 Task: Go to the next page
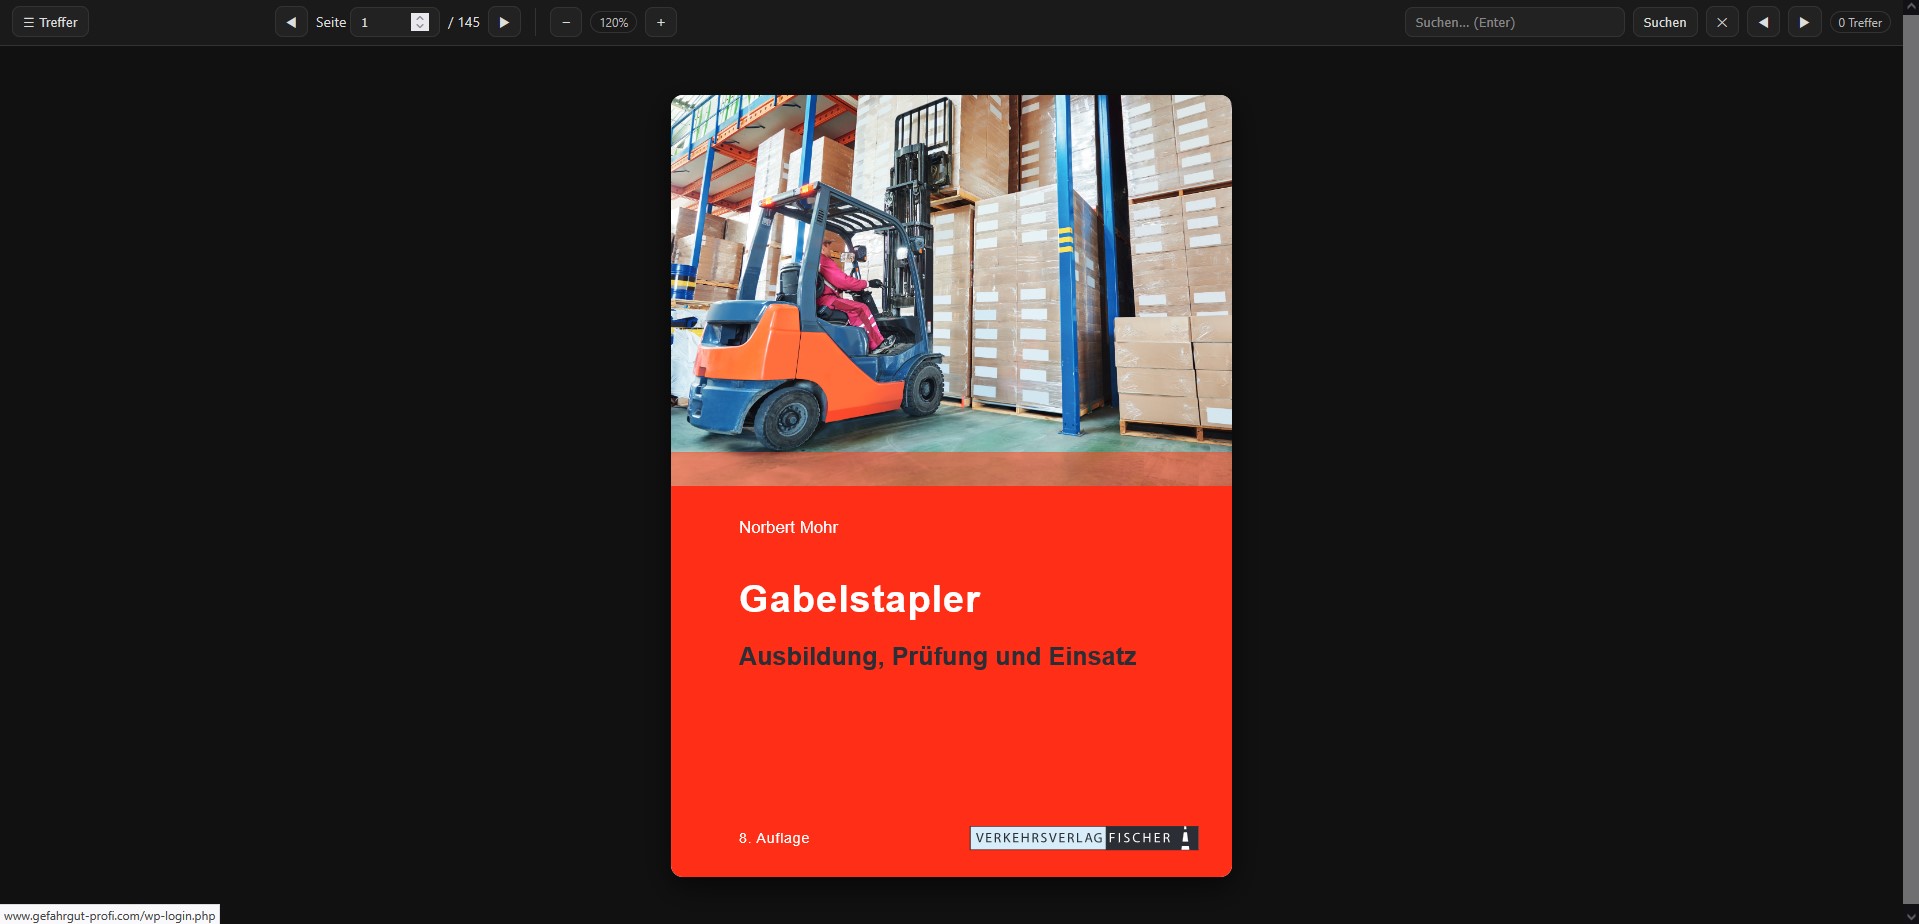[504, 22]
